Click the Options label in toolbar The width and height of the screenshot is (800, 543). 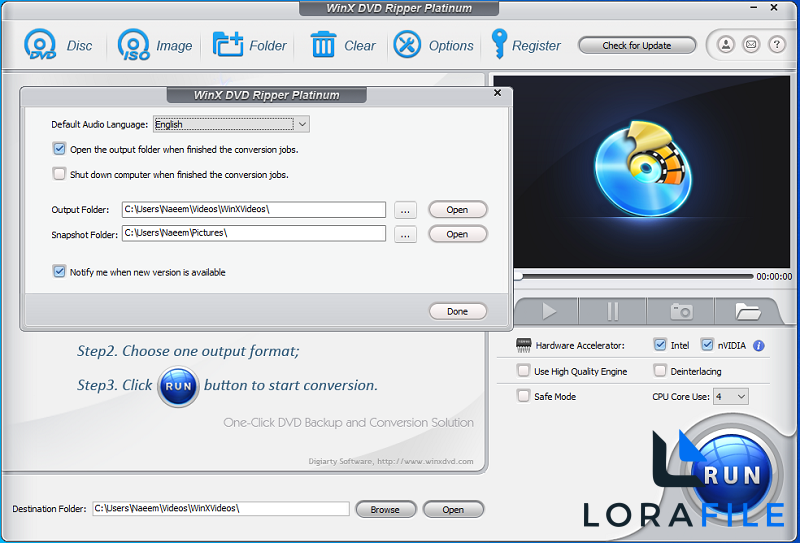tap(451, 45)
